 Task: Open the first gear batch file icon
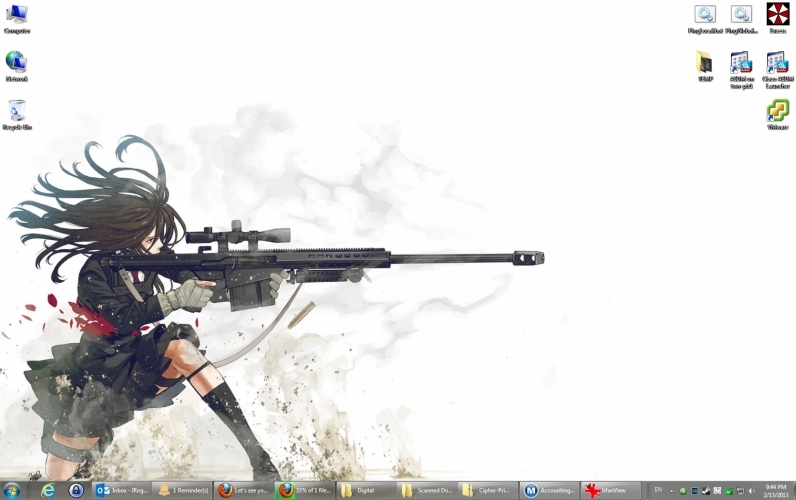705,19
